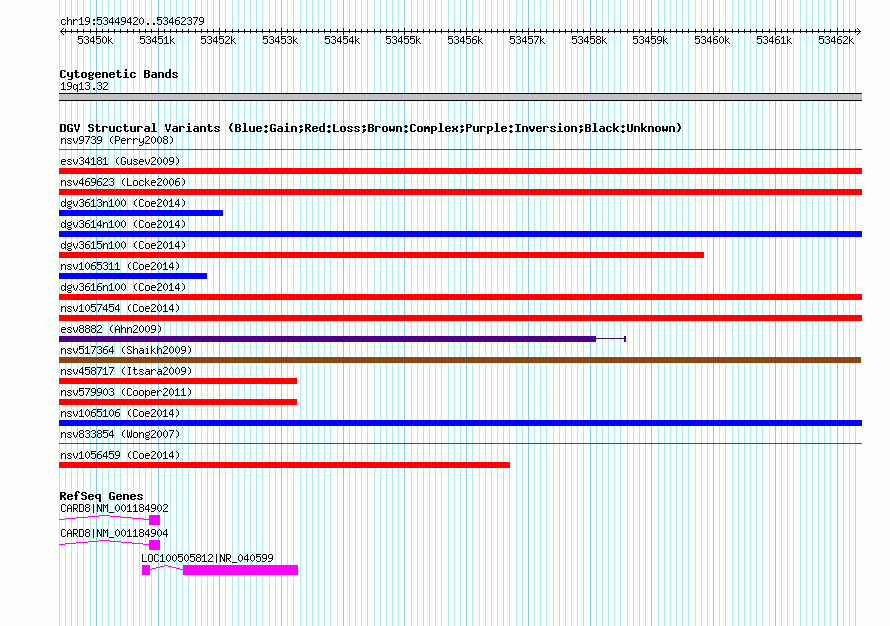This screenshot has width=890, height=626.
Task: Open gene CARD8|NM_001184904 label
Action: pyautogui.click(x=114, y=533)
